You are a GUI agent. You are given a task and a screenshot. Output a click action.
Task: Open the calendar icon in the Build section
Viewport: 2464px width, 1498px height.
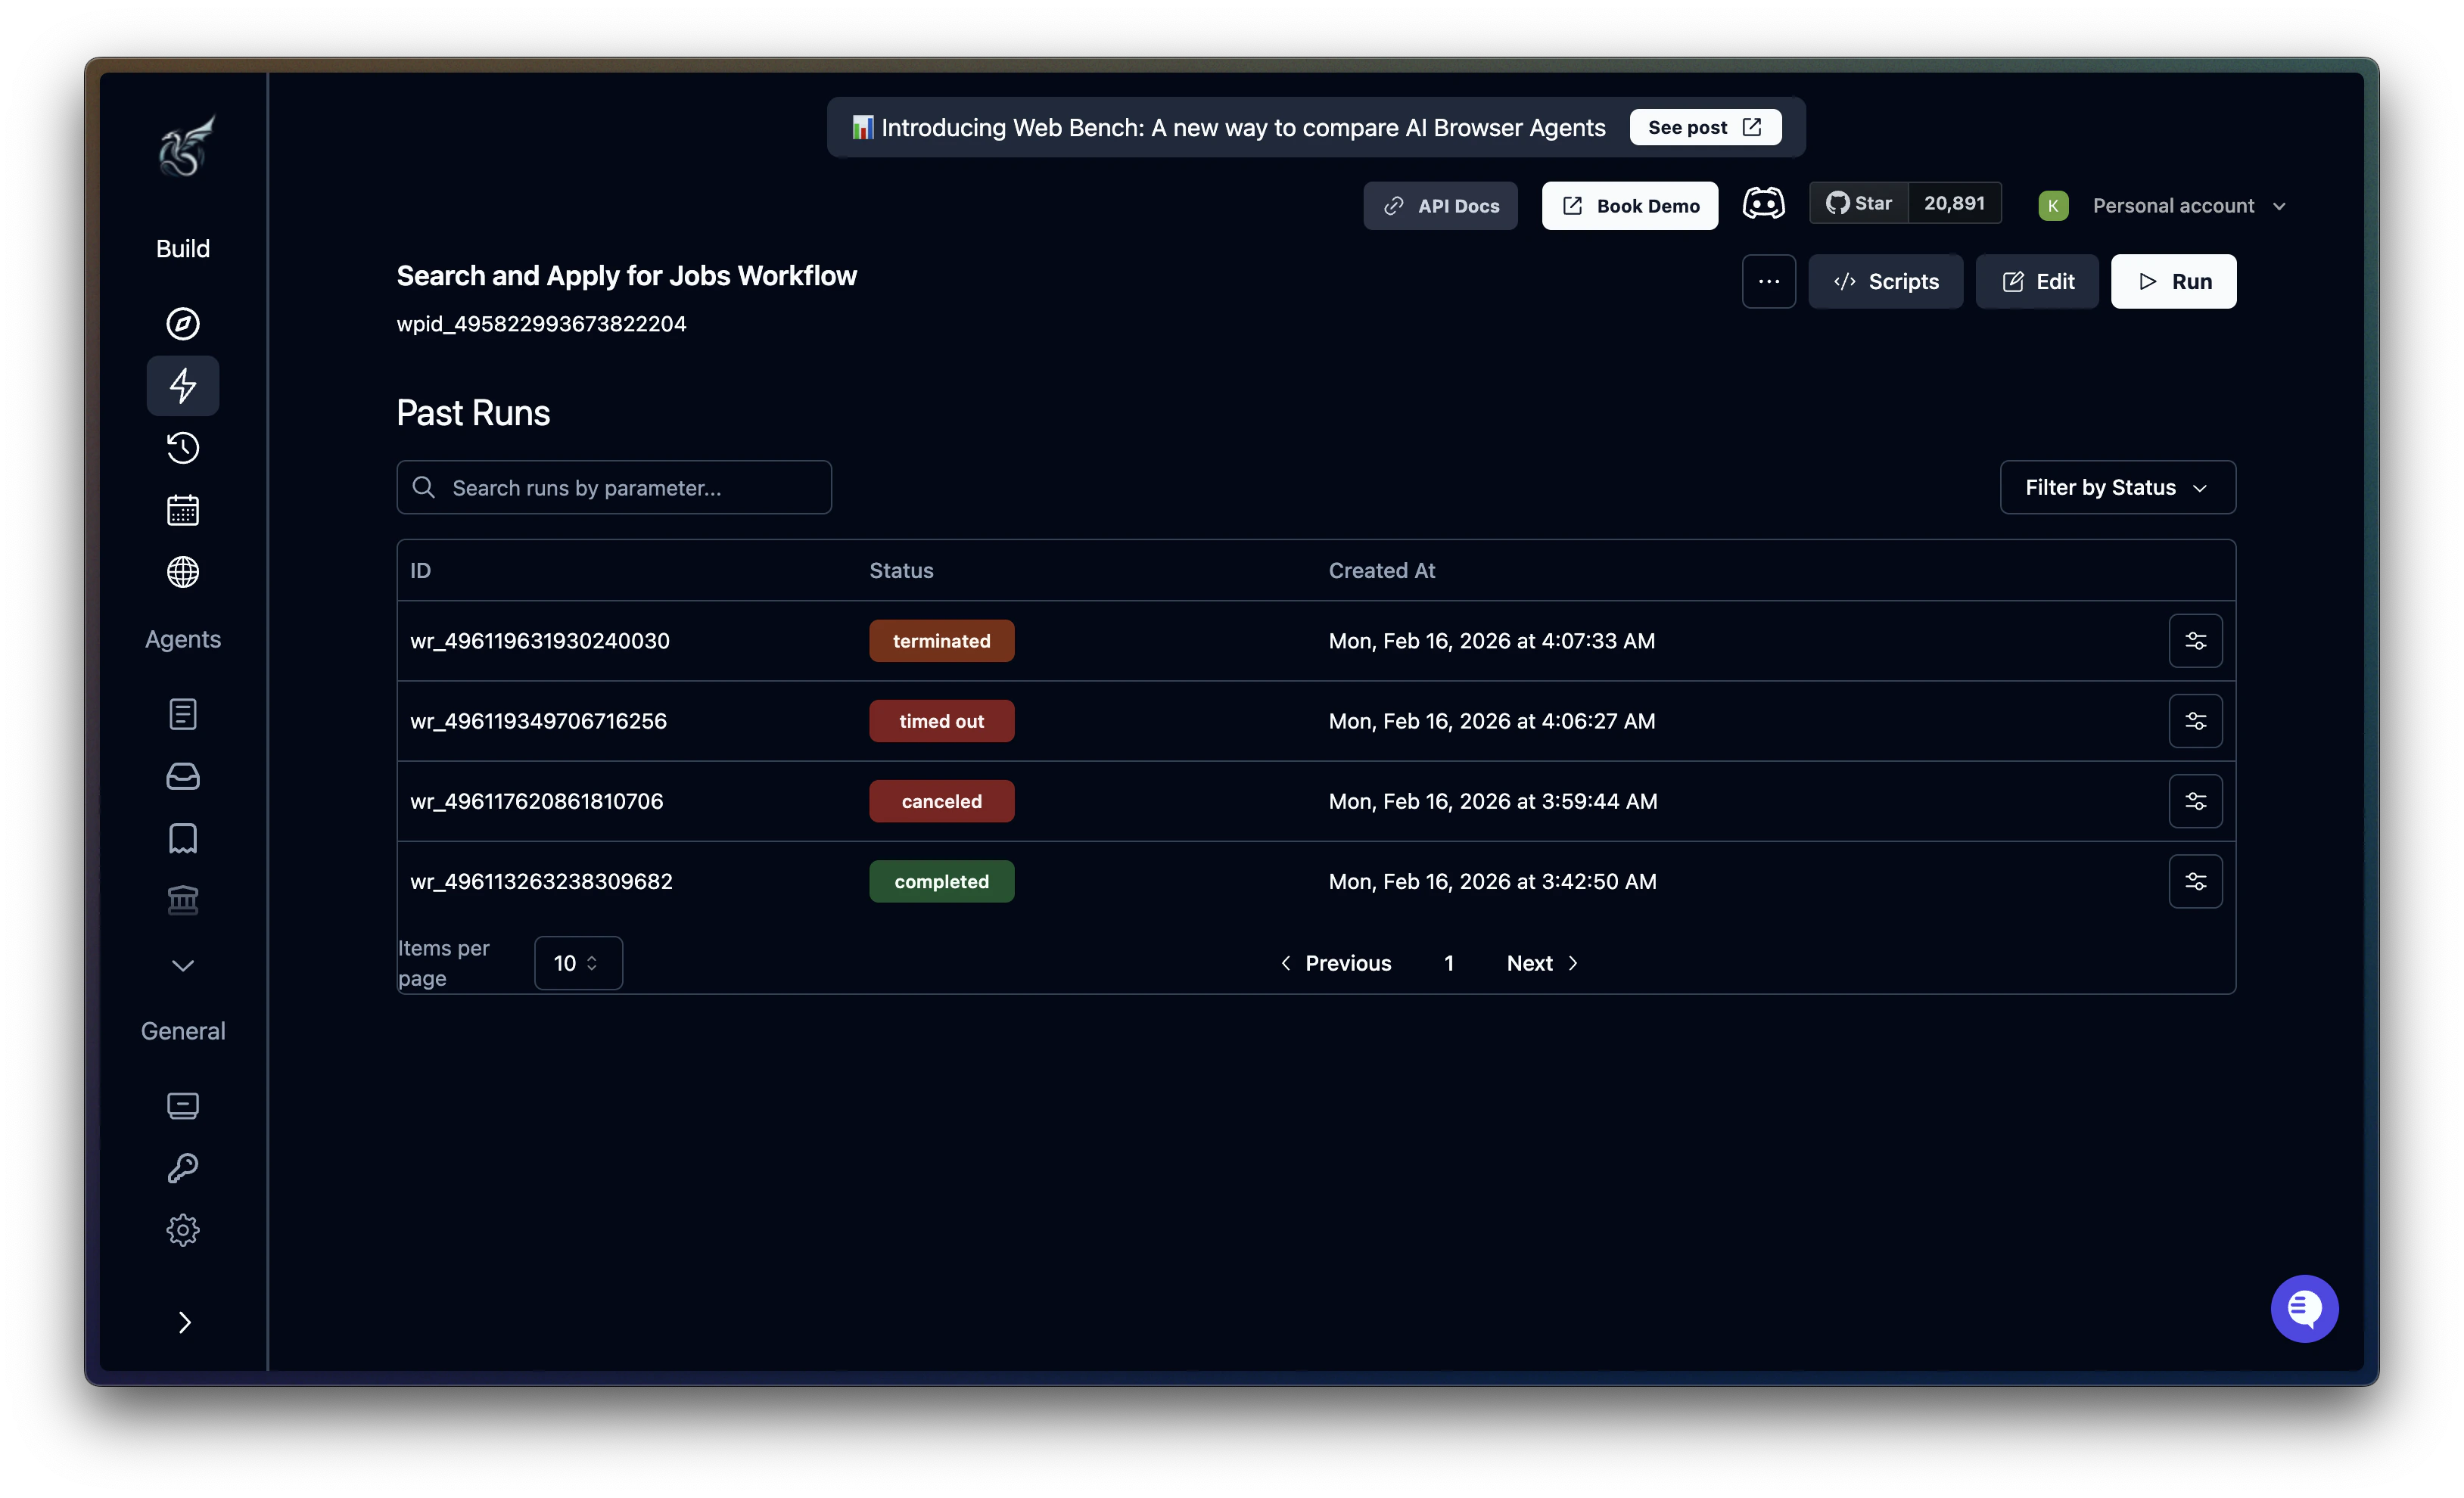182,510
